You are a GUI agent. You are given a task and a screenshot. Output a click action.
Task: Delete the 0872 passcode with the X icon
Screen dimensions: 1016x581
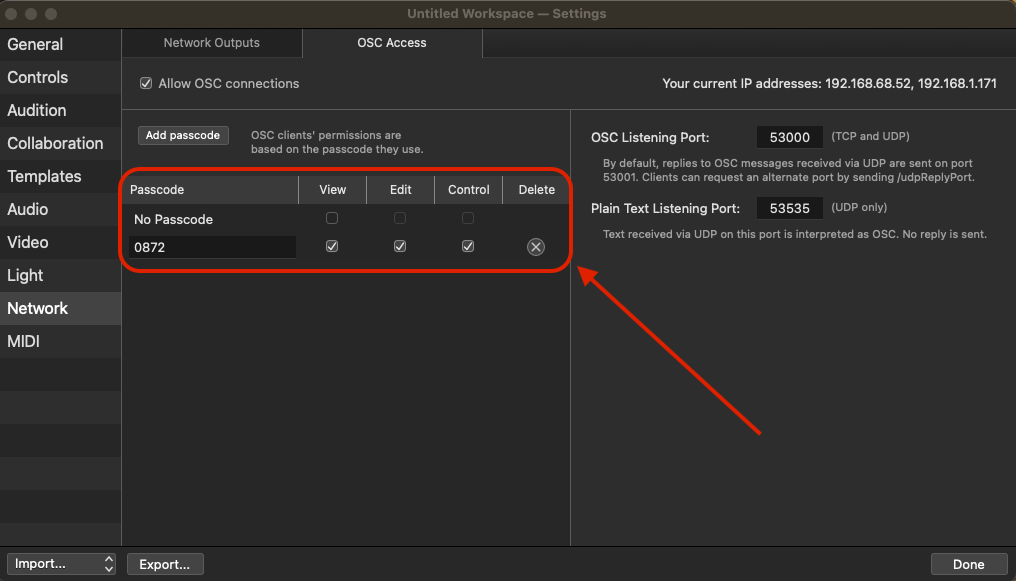point(536,247)
